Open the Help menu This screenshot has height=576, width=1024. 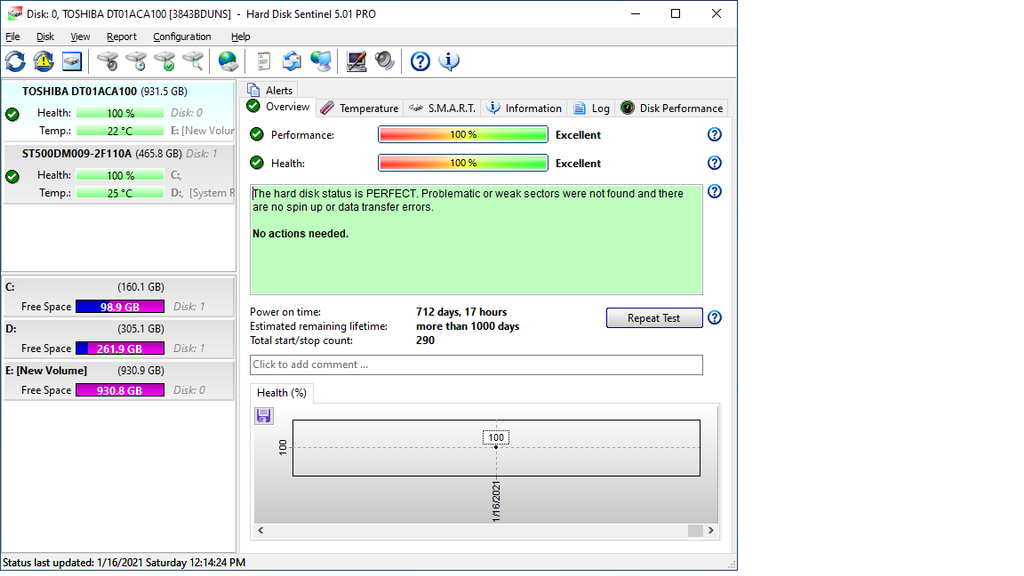click(x=240, y=37)
